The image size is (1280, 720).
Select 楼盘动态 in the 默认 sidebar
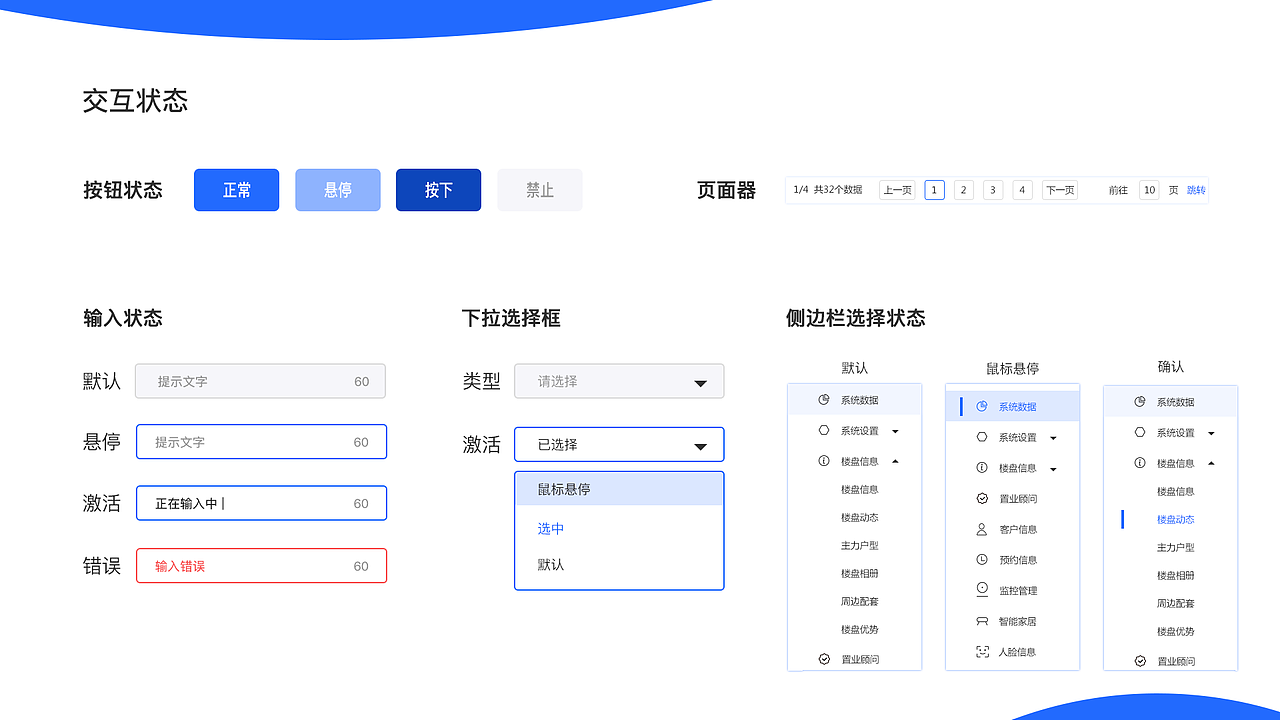[860, 518]
